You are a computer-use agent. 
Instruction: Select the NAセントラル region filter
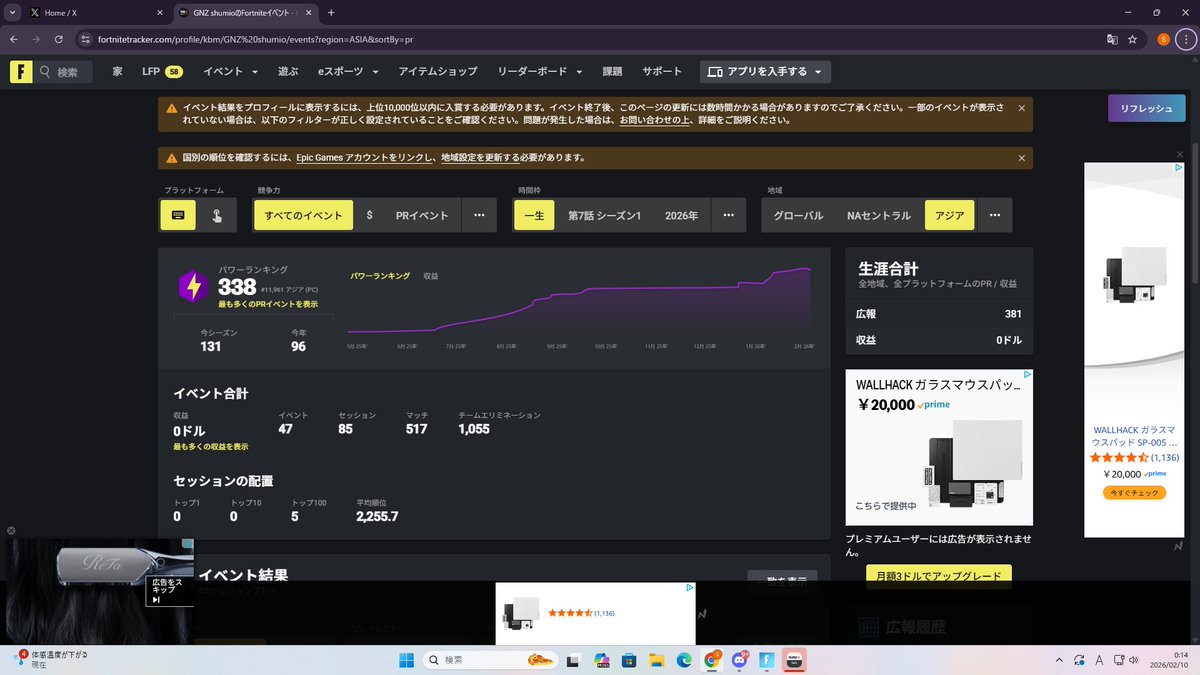click(879, 215)
